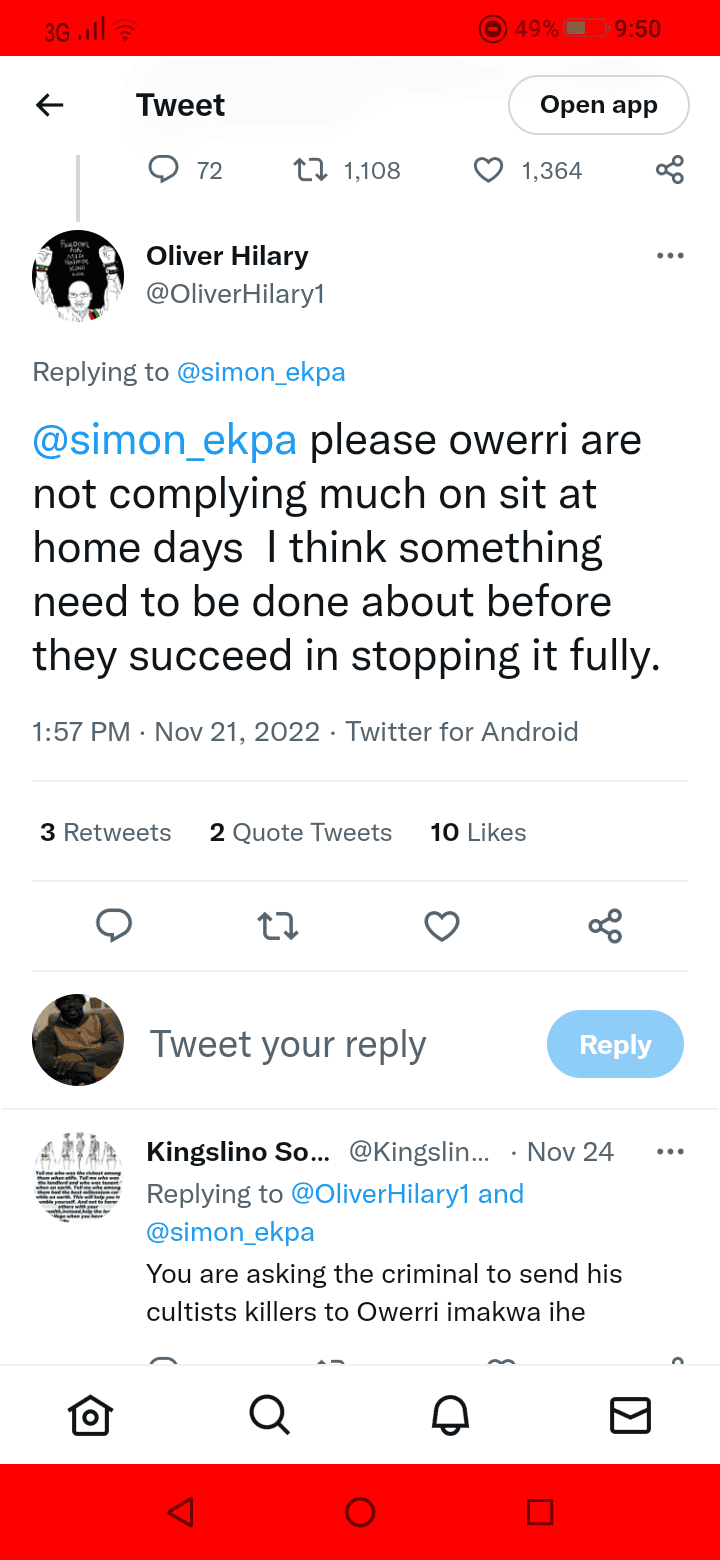Tap reply icon under Oliver Hilary's tweet

coord(114,925)
